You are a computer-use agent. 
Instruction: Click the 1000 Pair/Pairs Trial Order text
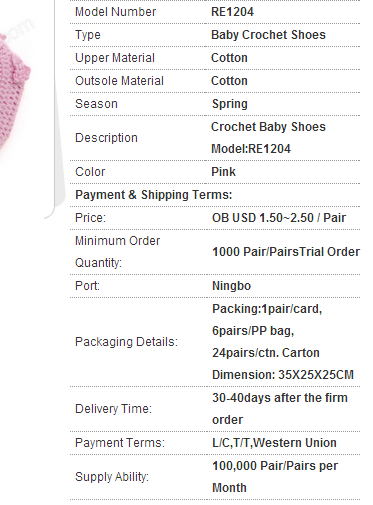point(286,252)
